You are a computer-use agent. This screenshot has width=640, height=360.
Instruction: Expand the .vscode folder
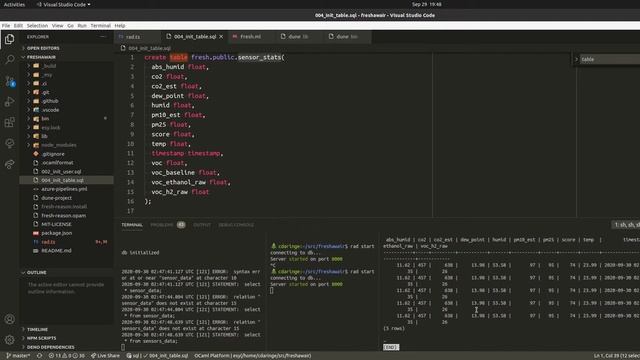pyautogui.click(x=50, y=110)
